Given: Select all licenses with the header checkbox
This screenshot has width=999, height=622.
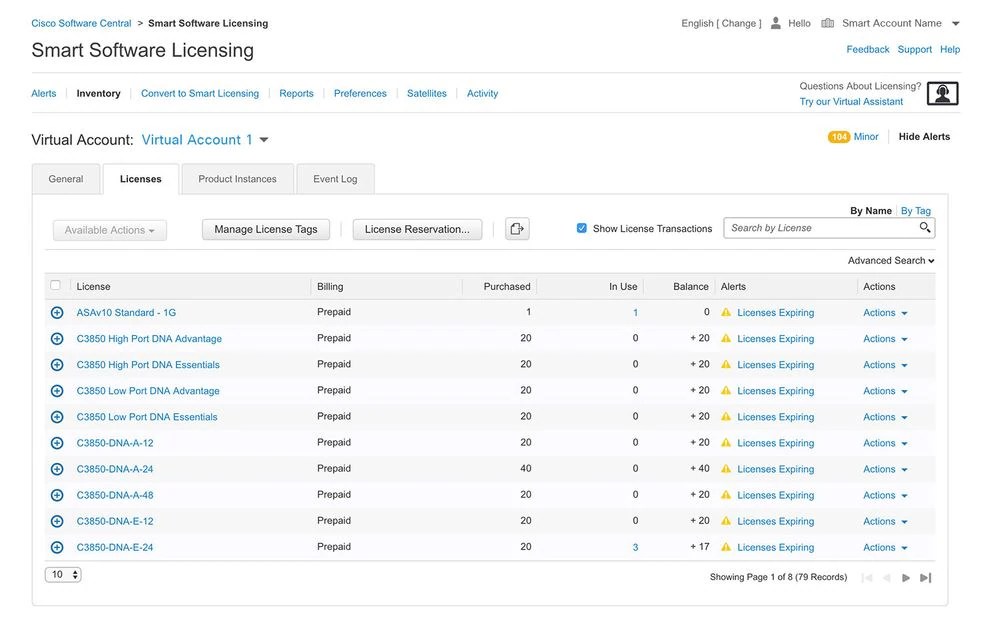Looking at the screenshot, I should point(56,285).
